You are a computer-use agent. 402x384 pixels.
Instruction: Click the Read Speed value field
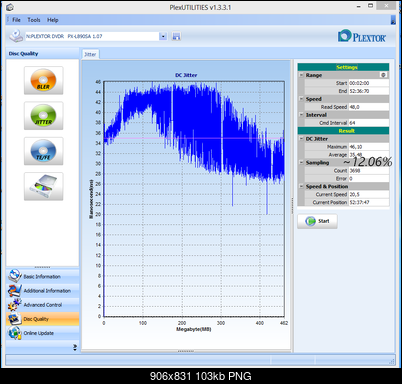click(368, 107)
